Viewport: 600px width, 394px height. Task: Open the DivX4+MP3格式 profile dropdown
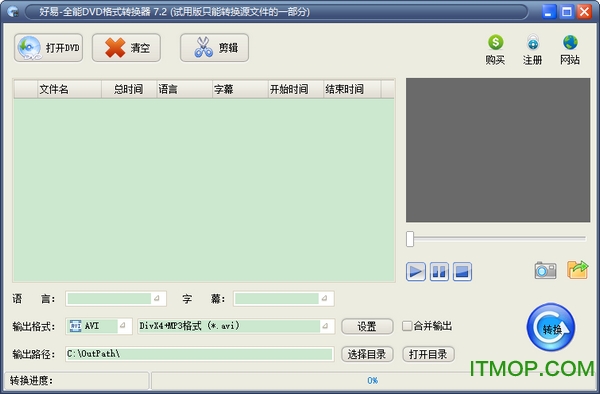(x=325, y=326)
